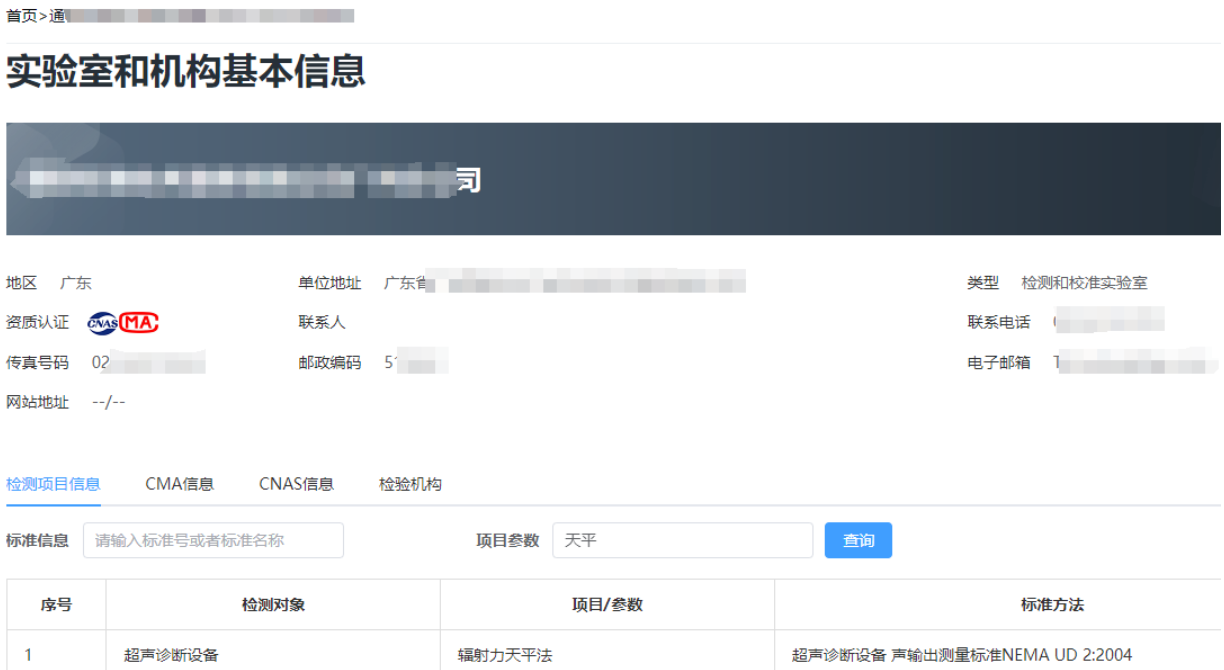Screen dimensions: 1224x670
Task: Click the 网站地址 value --/--
Action: point(108,403)
